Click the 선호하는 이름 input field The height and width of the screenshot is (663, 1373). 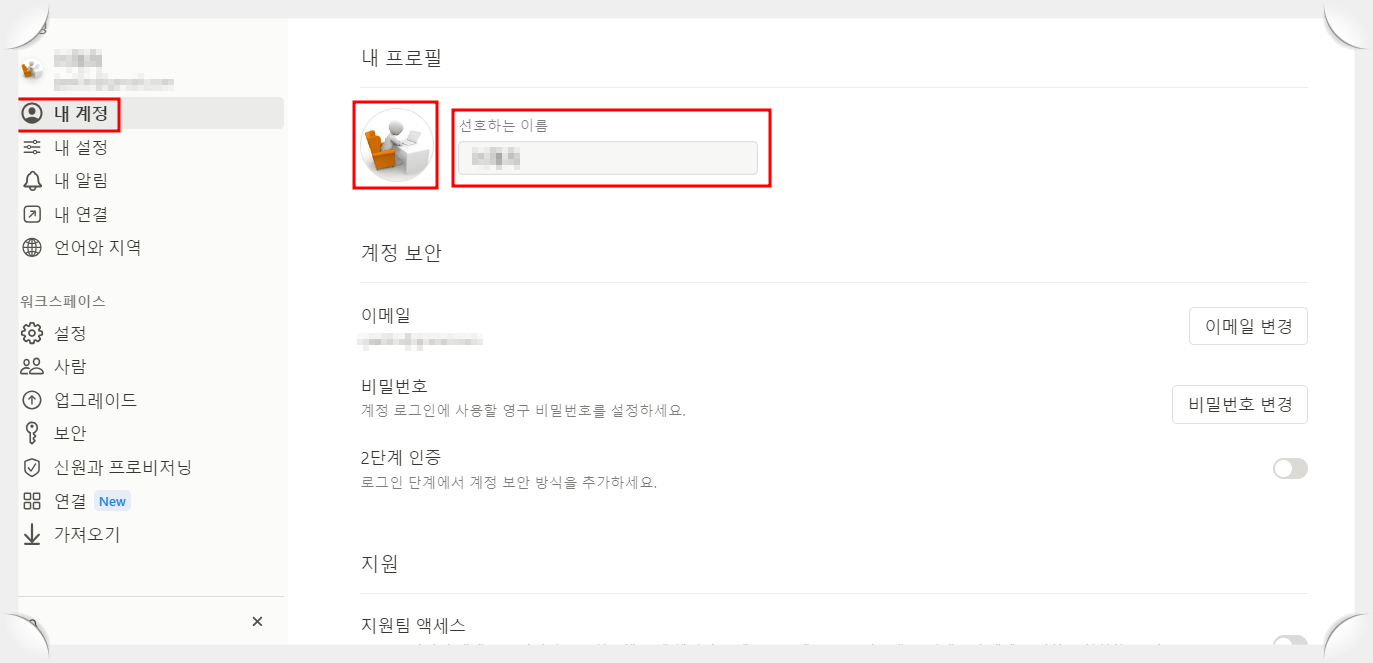(608, 157)
